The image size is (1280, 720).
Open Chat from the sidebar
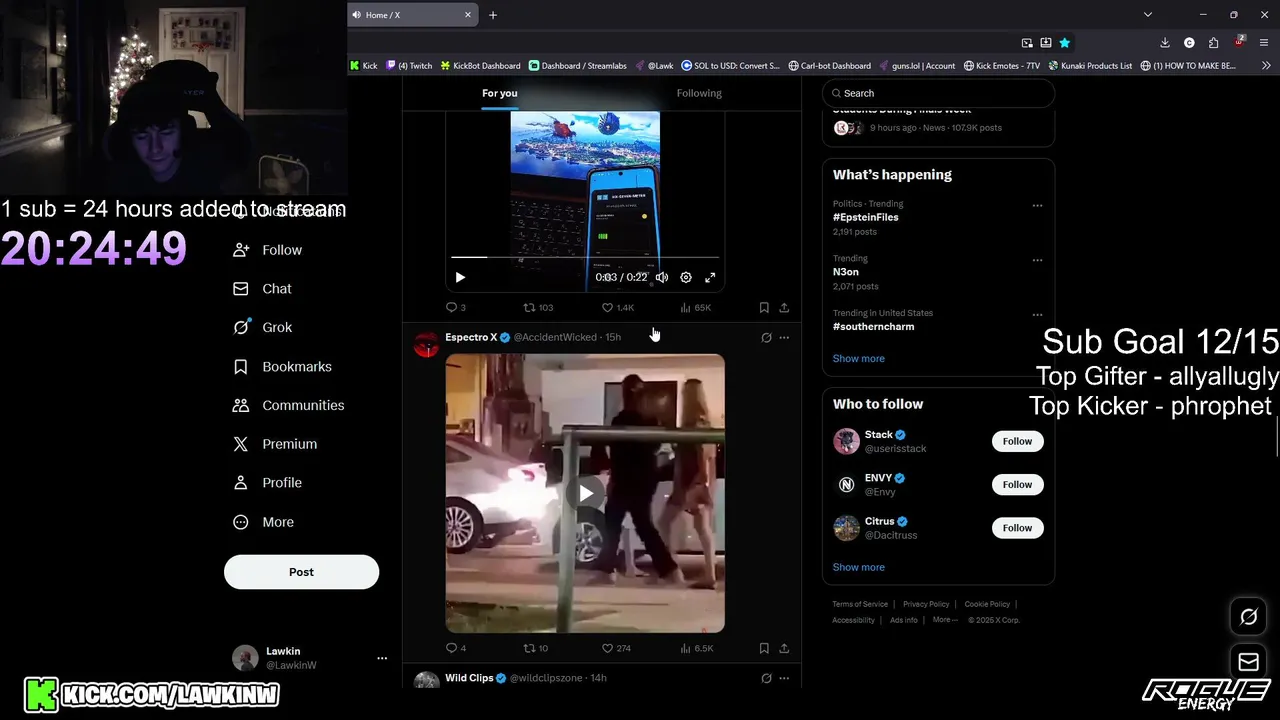tap(262, 289)
